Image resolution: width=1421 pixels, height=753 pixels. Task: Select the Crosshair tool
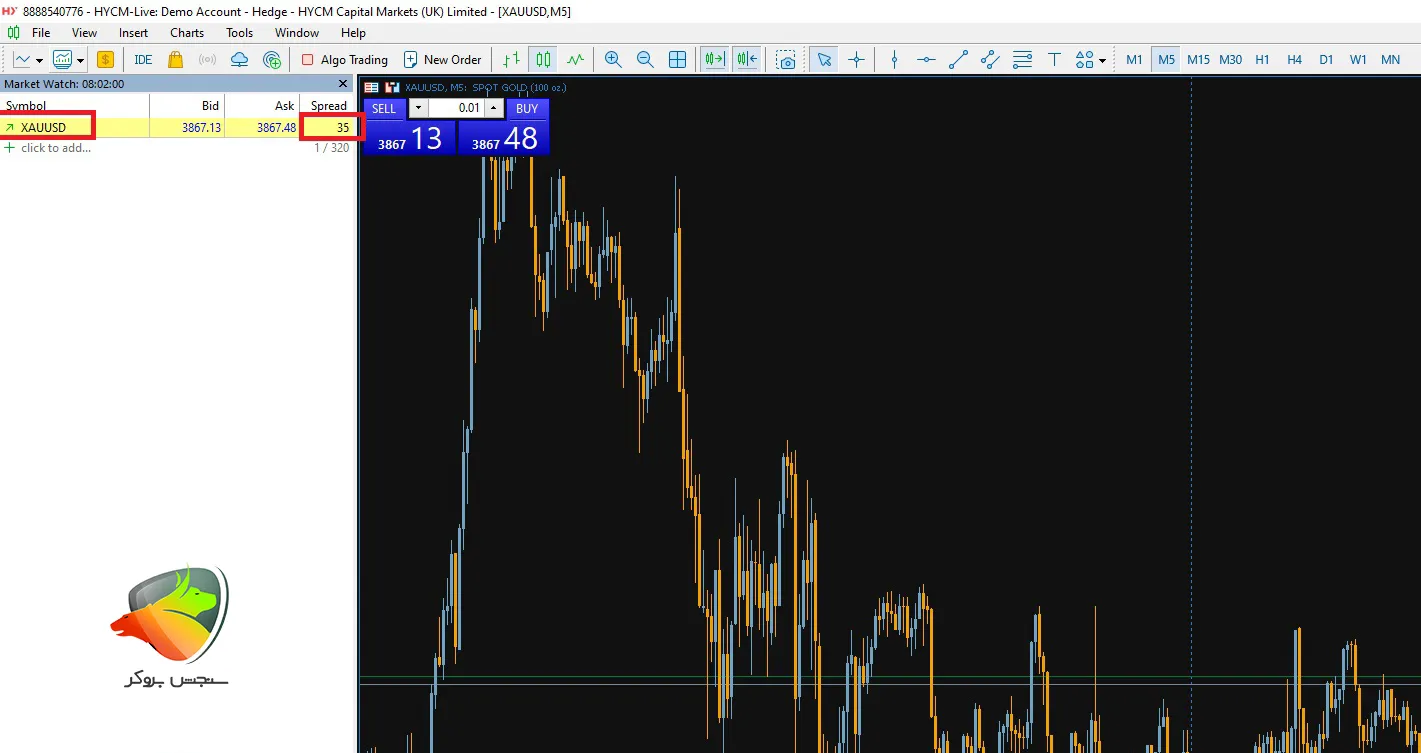click(x=857, y=59)
